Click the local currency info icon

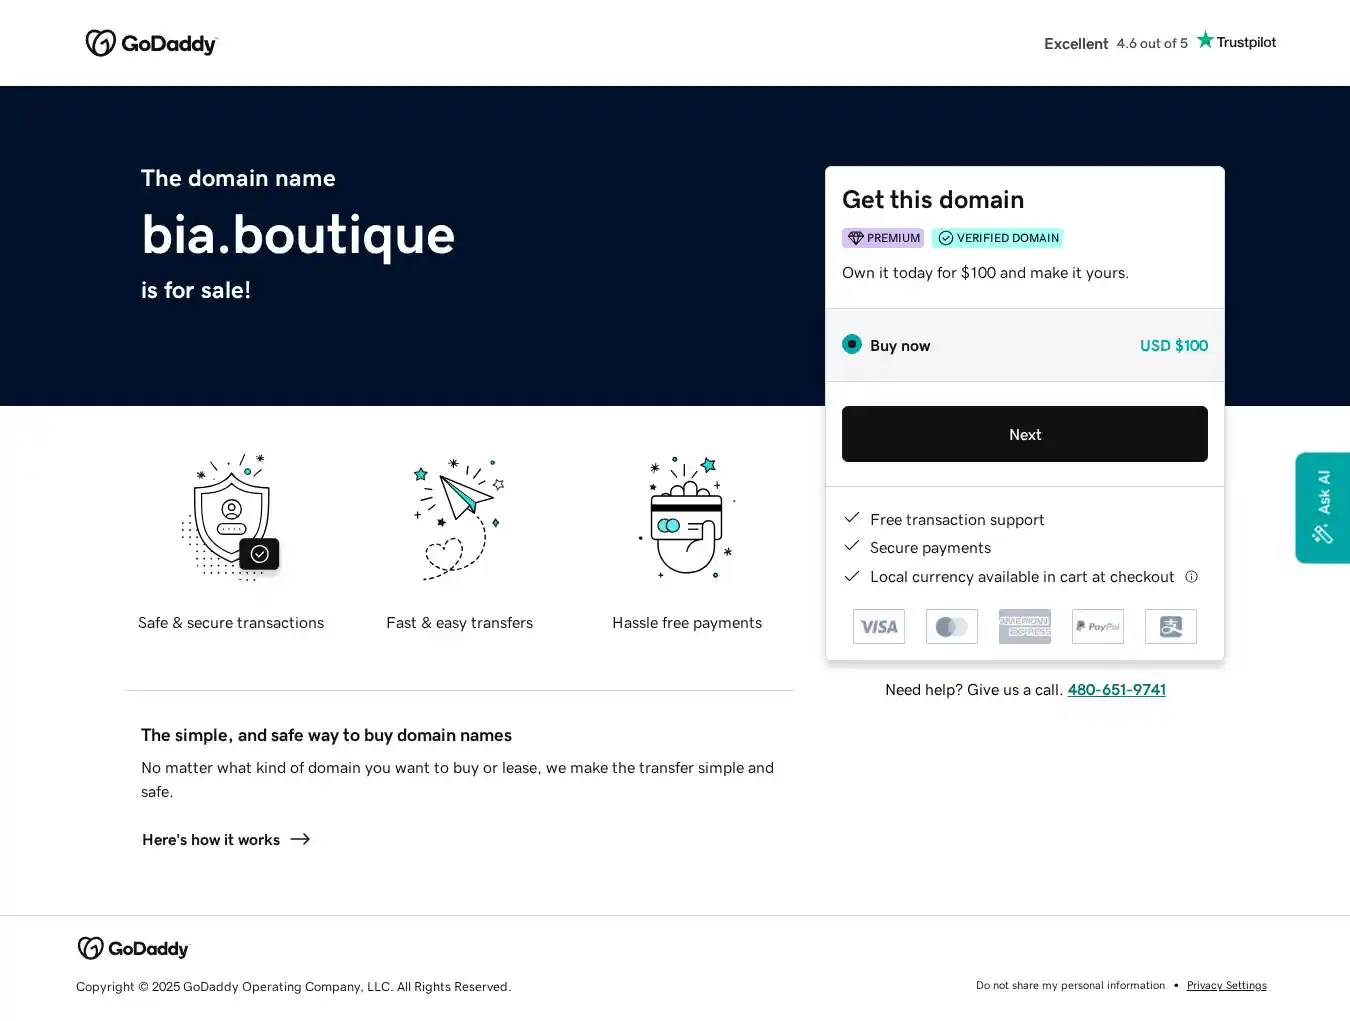point(1191,577)
